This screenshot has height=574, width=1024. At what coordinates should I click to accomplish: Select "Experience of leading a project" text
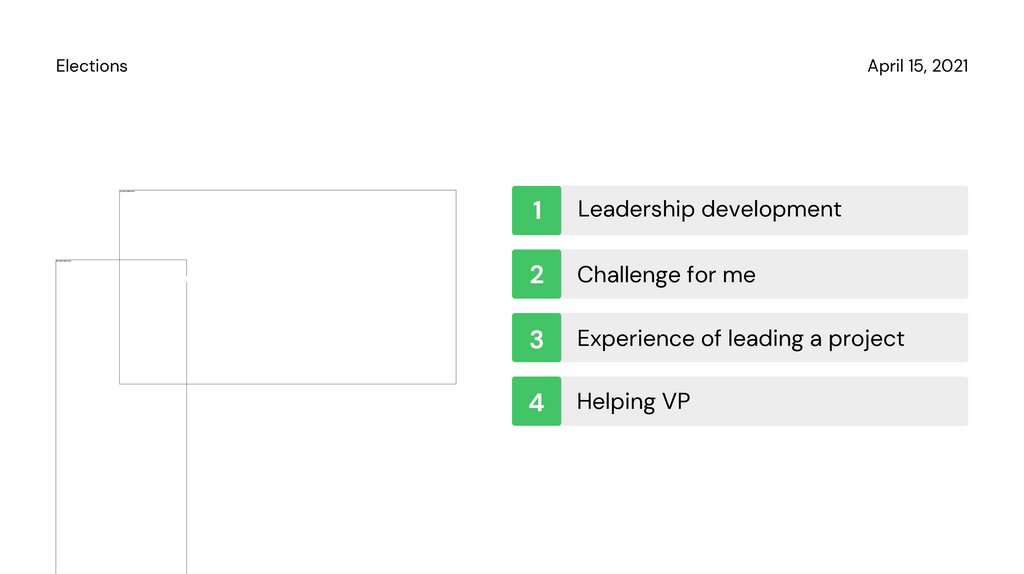pyautogui.click(x=740, y=338)
